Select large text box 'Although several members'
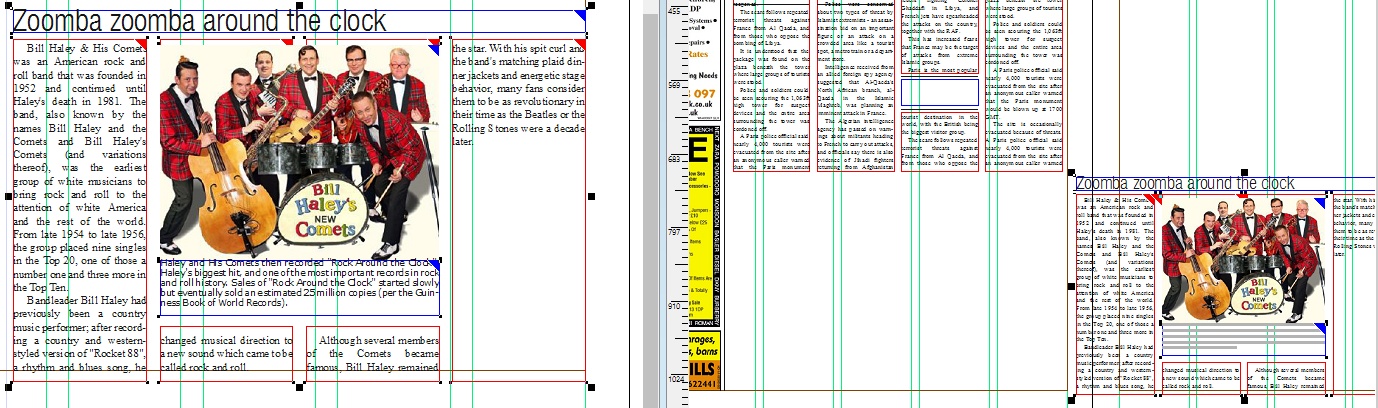Image resolution: width=1378 pixels, height=408 pixels. tap(373, 354)
